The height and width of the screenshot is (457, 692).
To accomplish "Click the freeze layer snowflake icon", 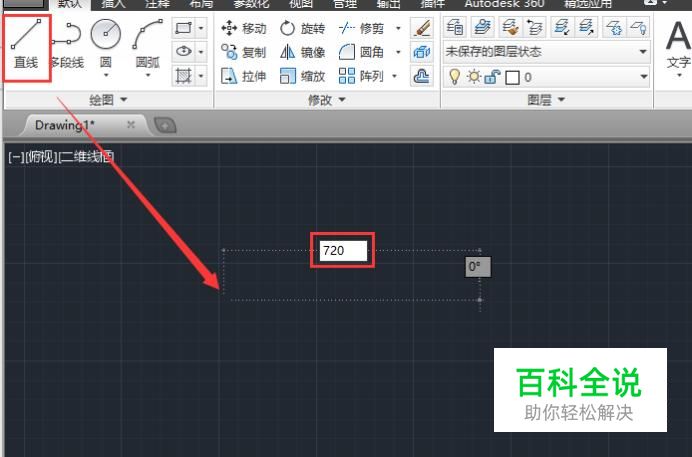I will pyautogui.click(x=613, y=28).
